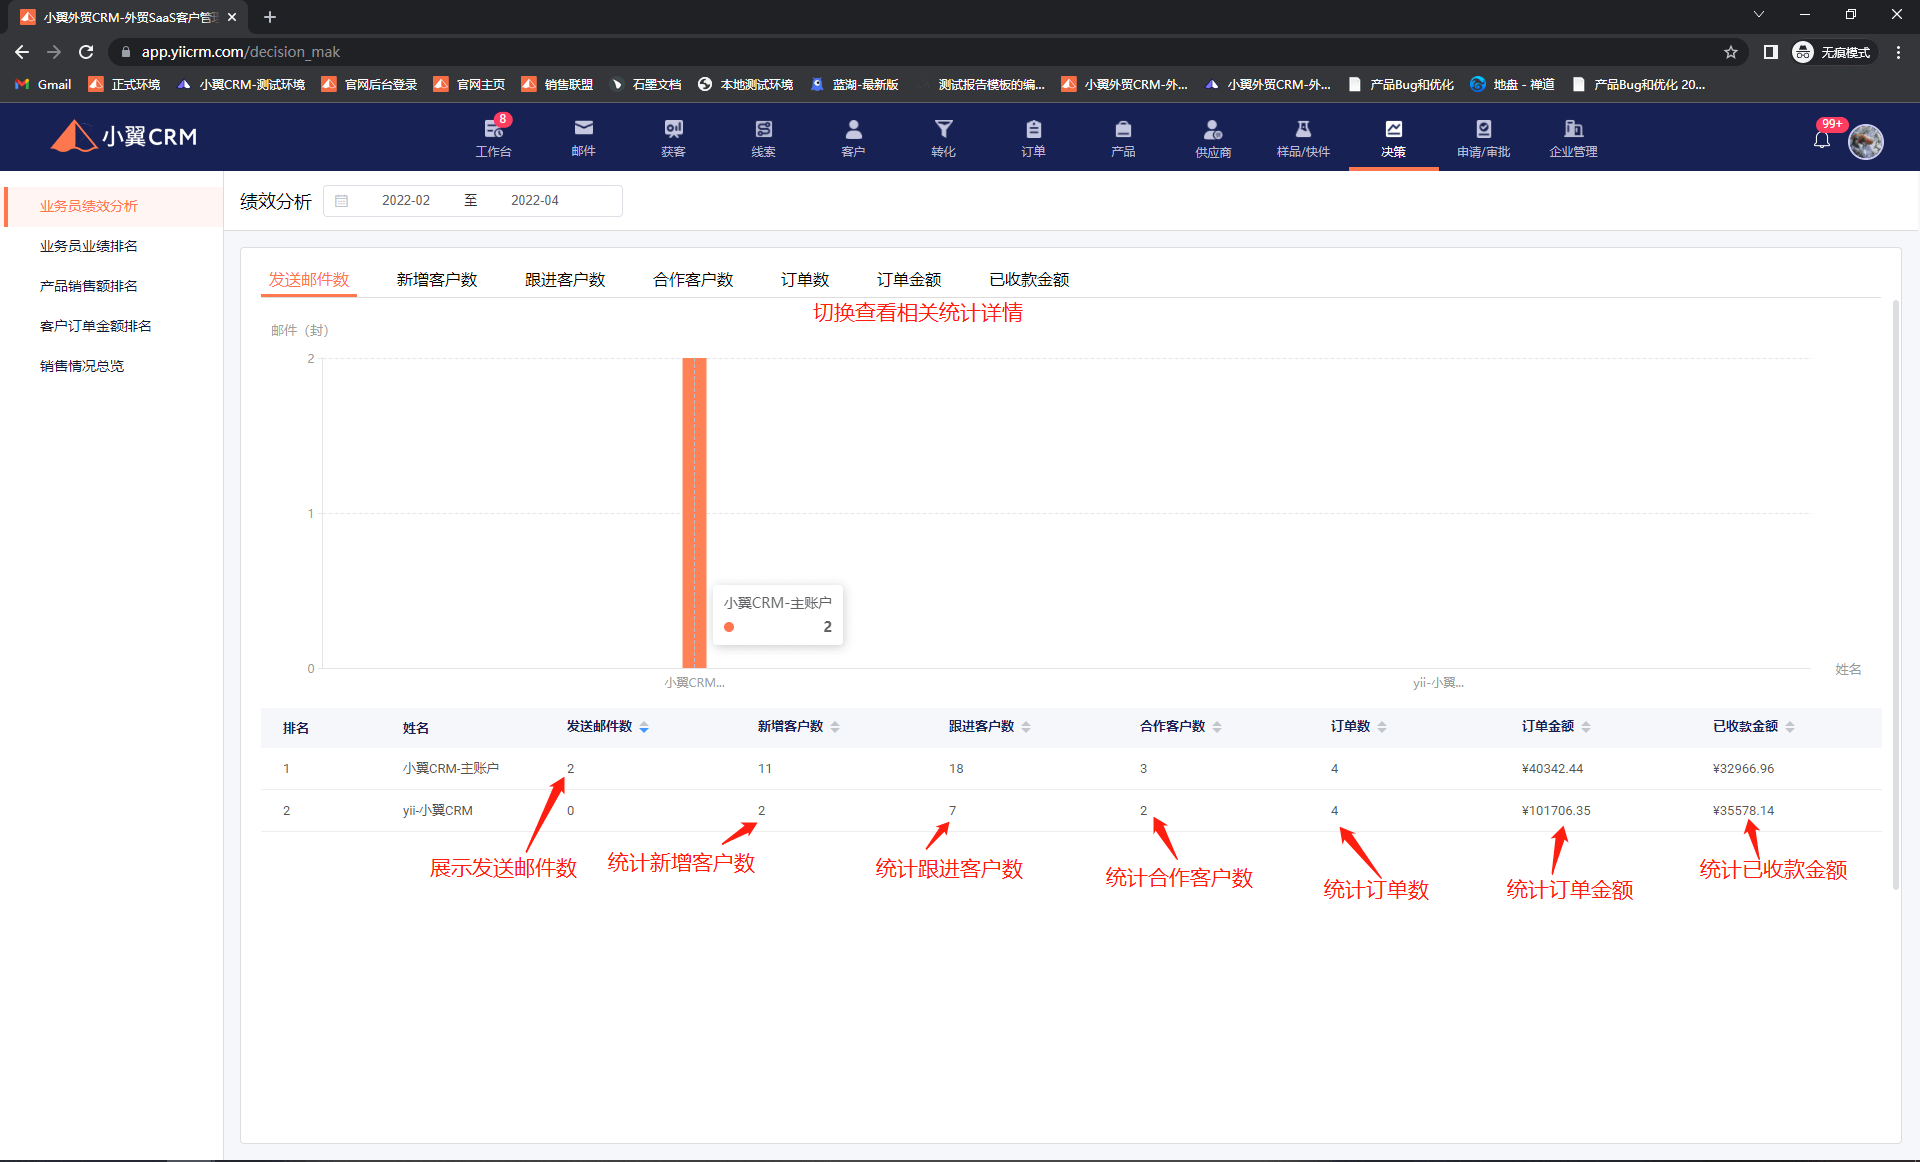1920x1162 pixels.
Task: Go back in browser history
Action: pos(22,52)
